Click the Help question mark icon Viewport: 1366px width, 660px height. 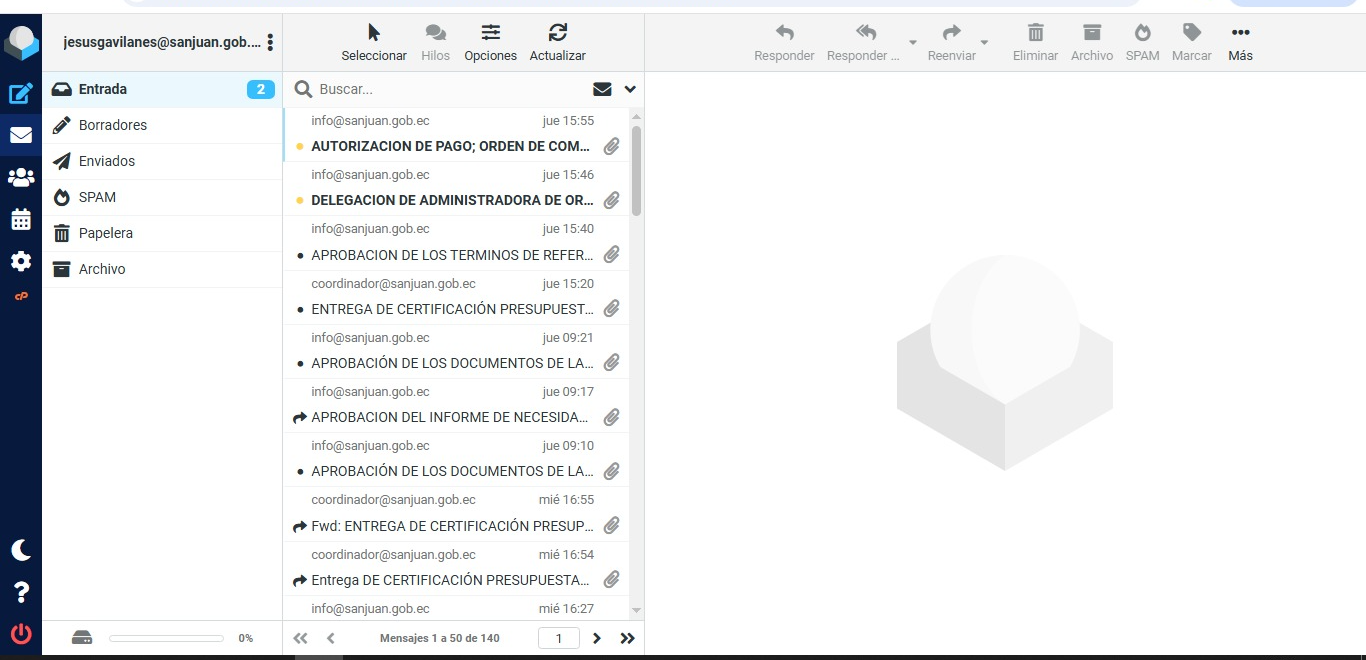(x=21, y=592)
